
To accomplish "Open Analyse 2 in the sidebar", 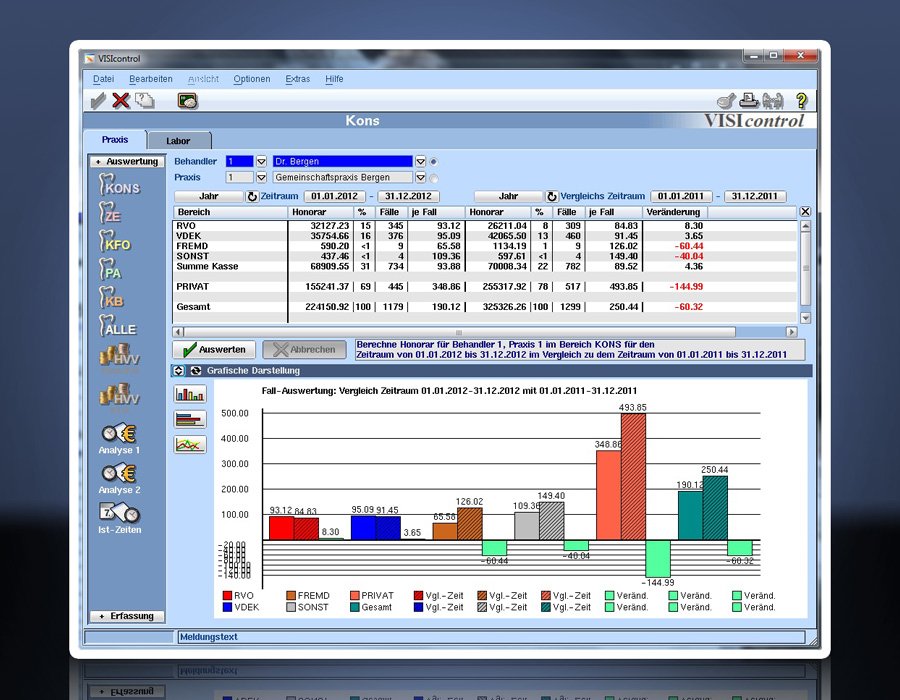I will [x=119, y=479].
